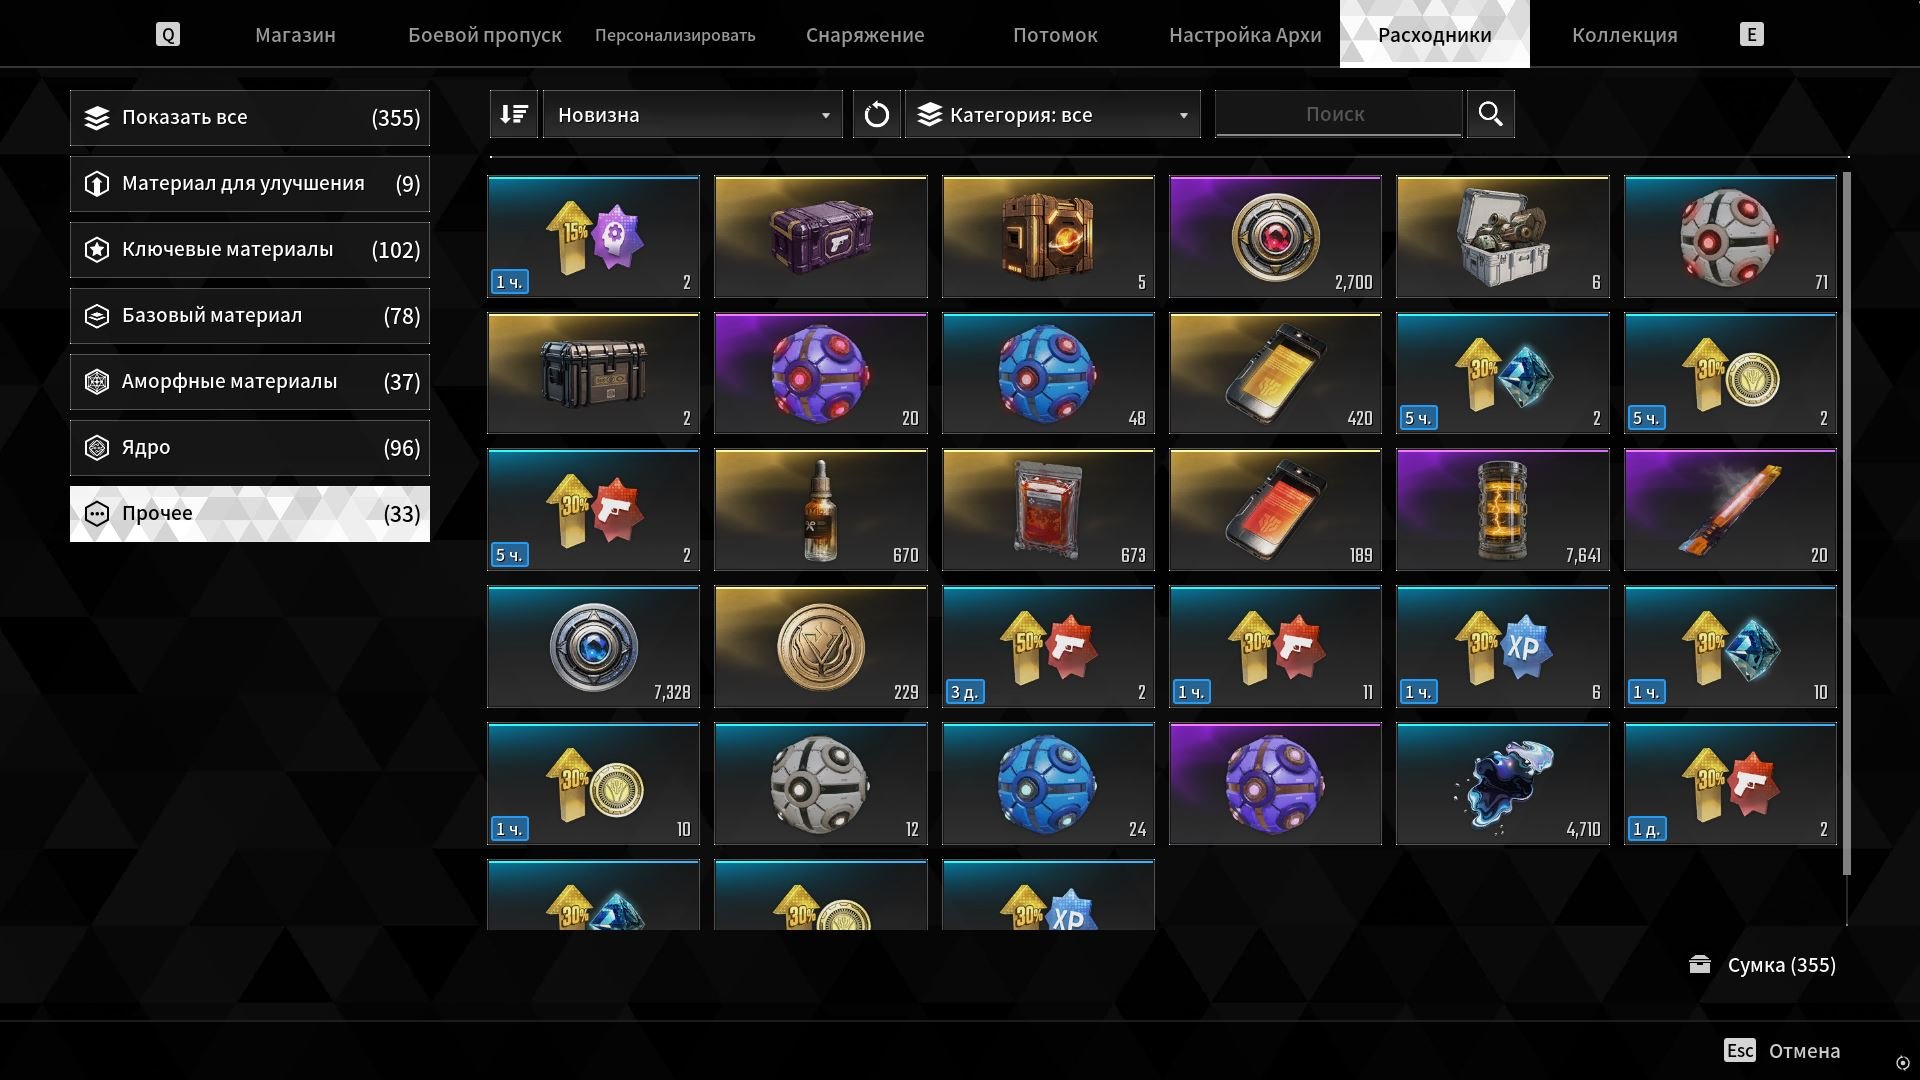Select the dropper bottle item with 670
This screenshot has height=1080, width=1920.
pyautogui.click(x=821, y=510)
